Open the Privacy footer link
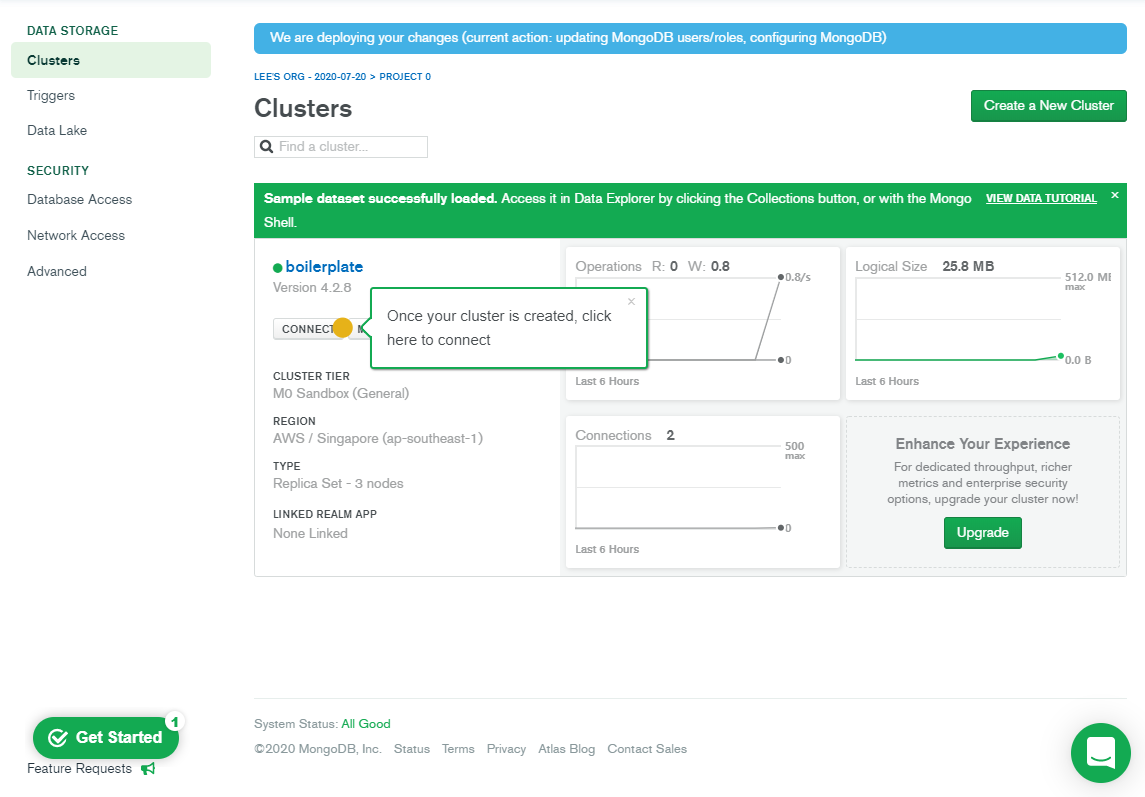This screenshot has height=797, width=1145. click(506, 749)
